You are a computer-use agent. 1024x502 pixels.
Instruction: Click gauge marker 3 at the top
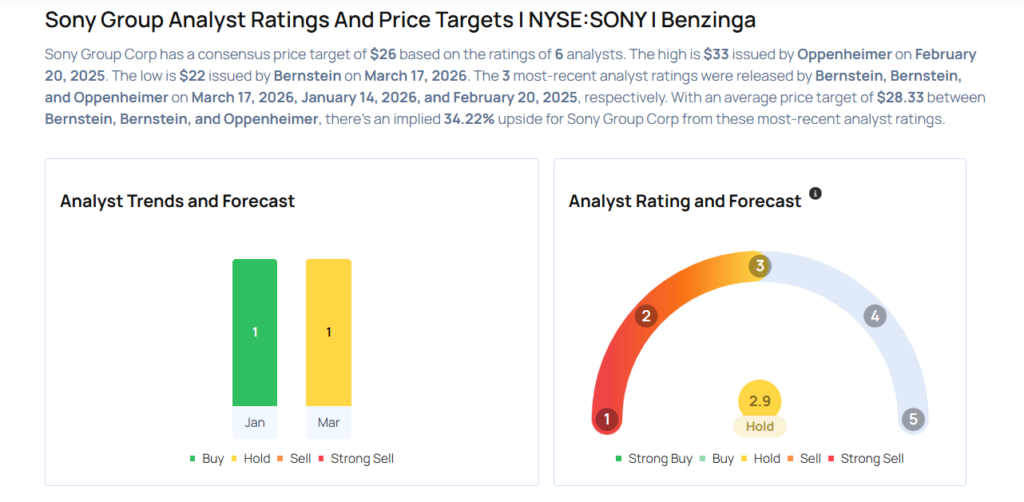(x=760, y=266)
